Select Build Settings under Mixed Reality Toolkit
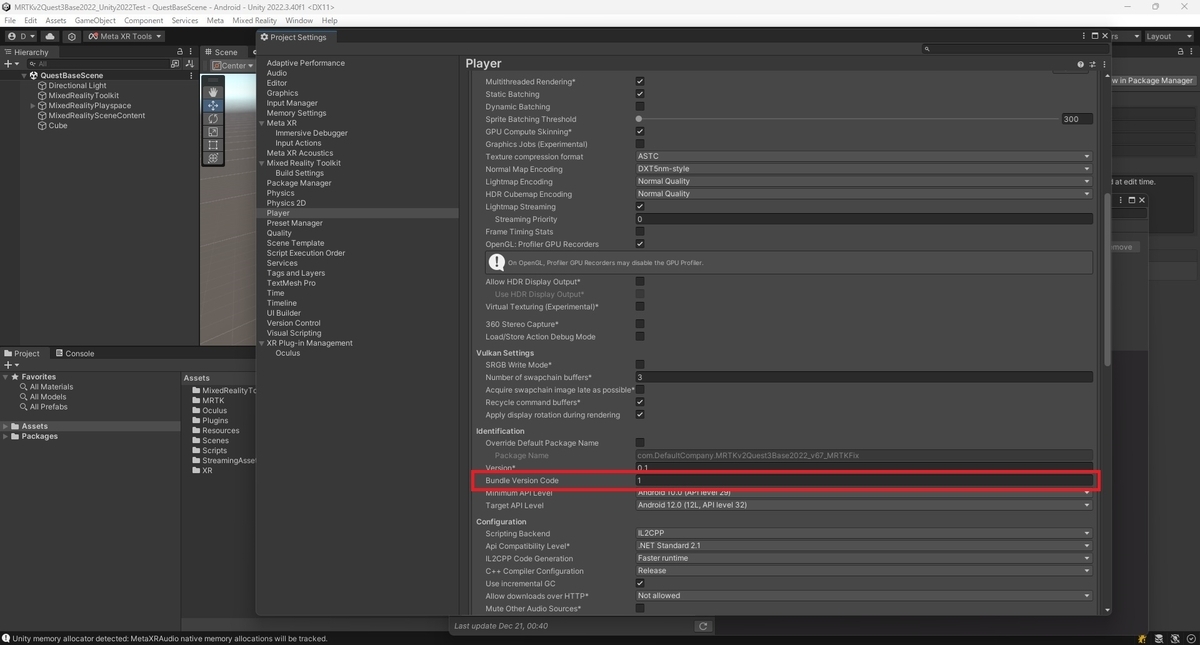 pyautogui.click(x=300, y=173)
